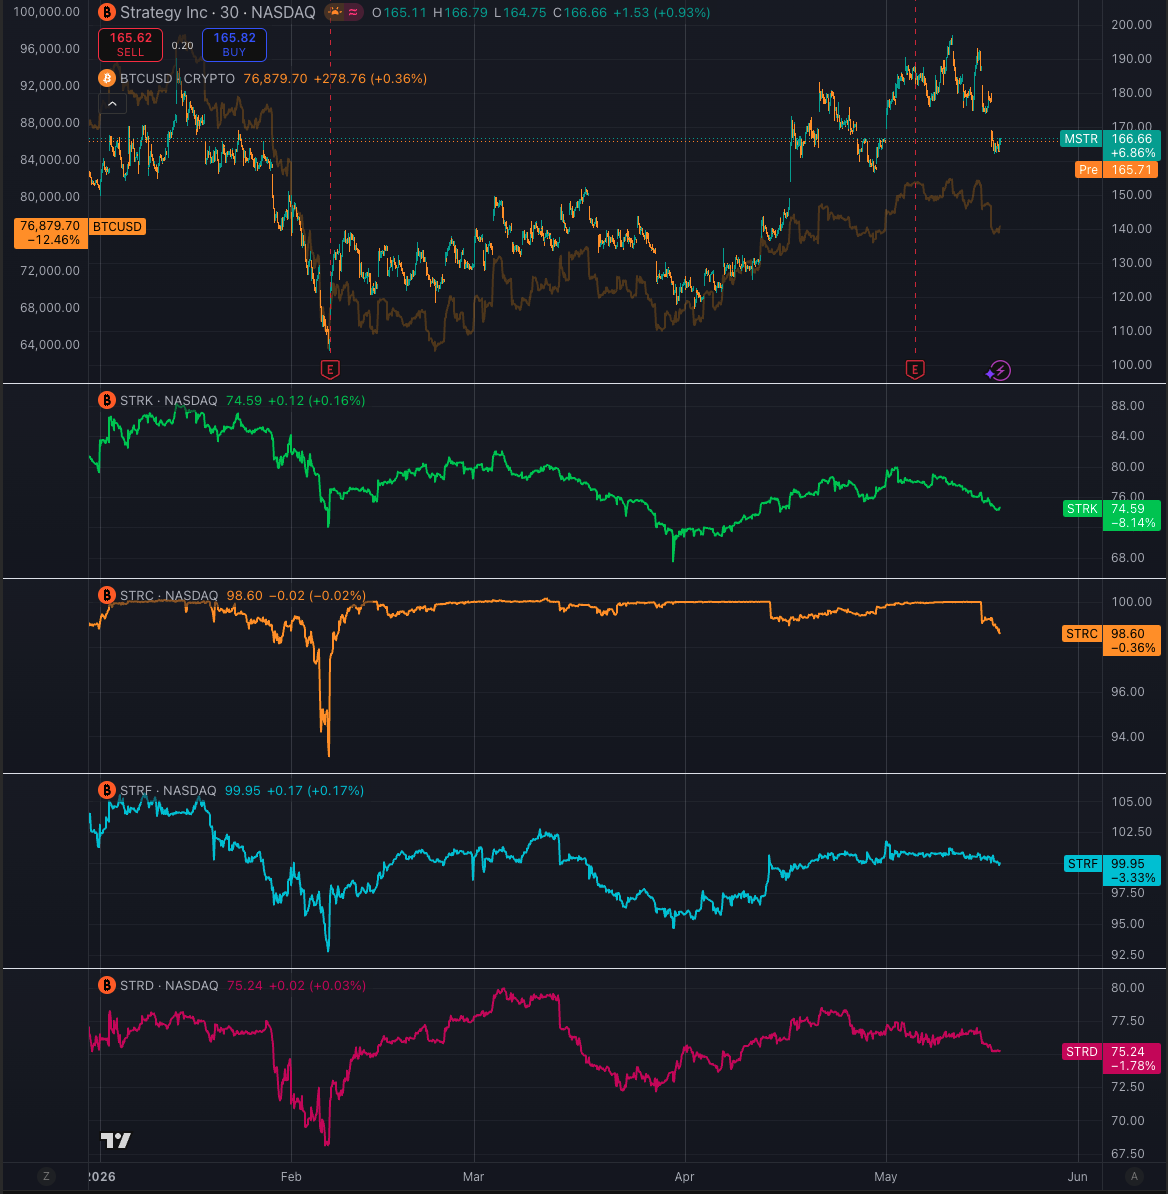Click the BTCUSD price 76,879.70 in legend
The height and width of the screenshot is (1194, 1168).
point(275,78)
